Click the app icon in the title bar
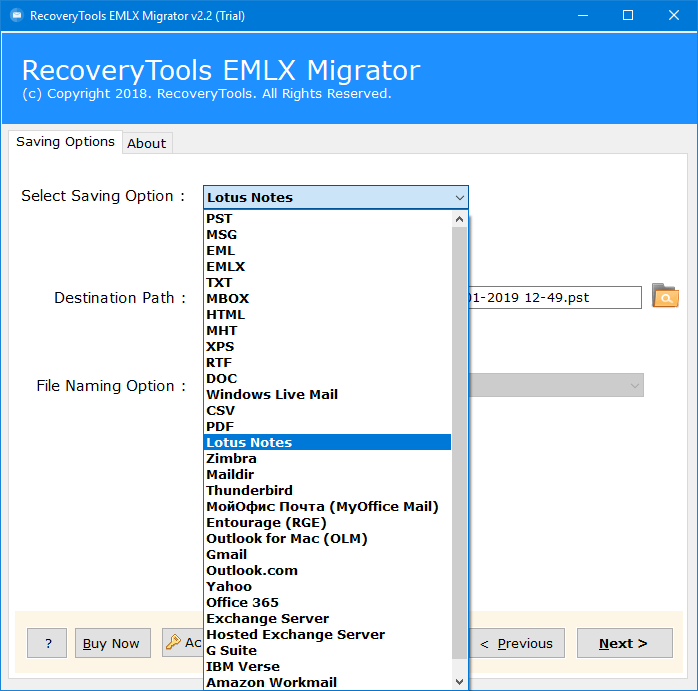Screen dimensions: 698x691 (x=16, y=16)
